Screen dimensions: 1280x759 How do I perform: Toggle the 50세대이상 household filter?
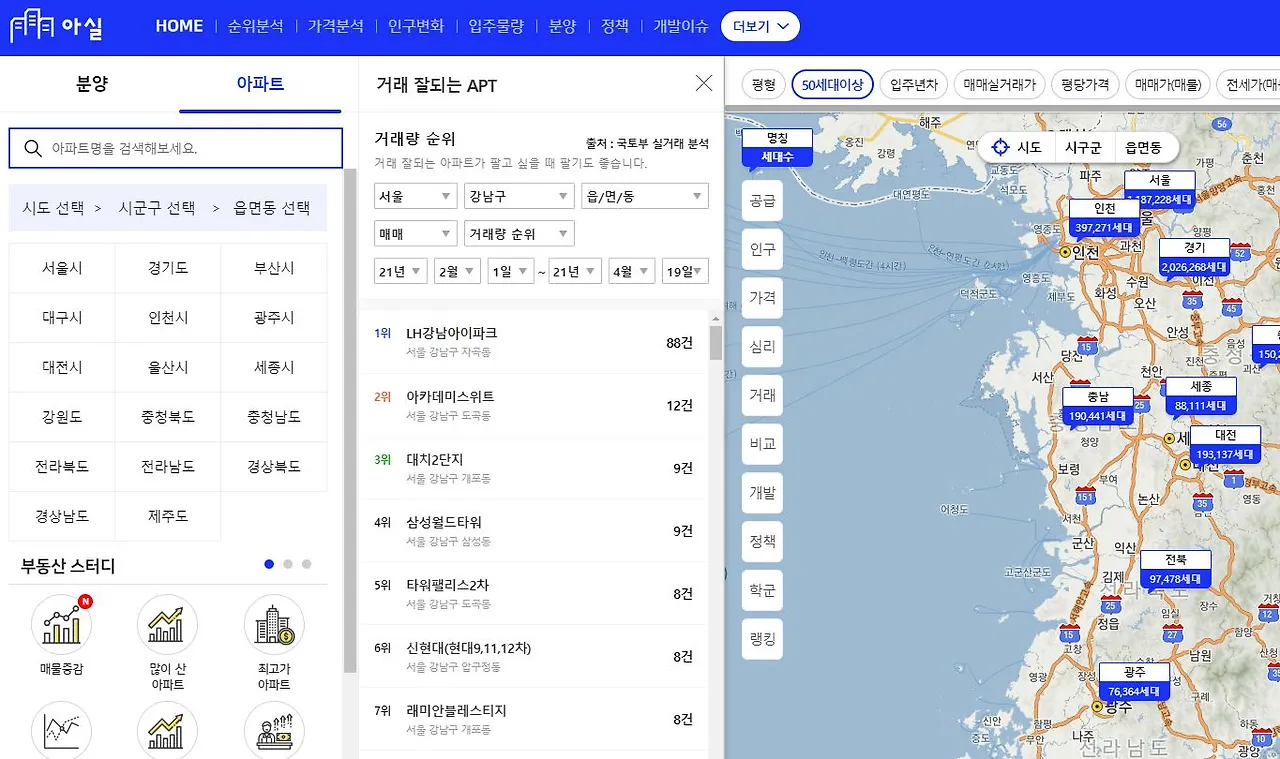tap(834, 85)
